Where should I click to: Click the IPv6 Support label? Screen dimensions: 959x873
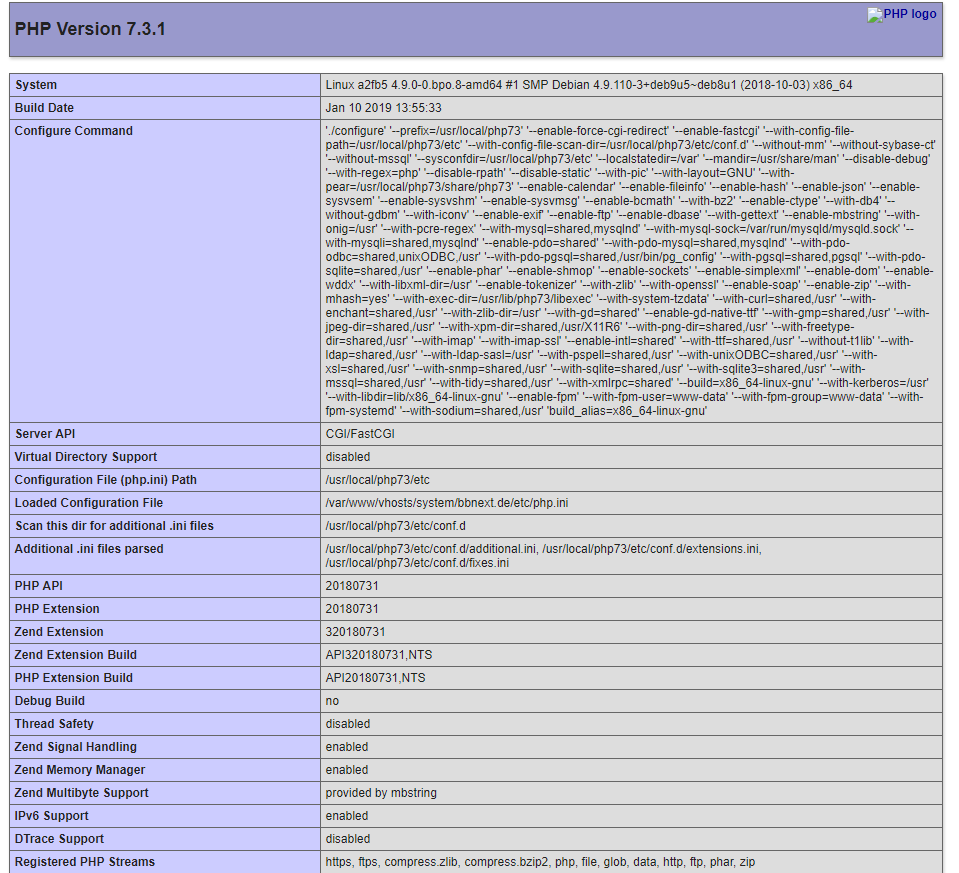click(x=51, y=816)
